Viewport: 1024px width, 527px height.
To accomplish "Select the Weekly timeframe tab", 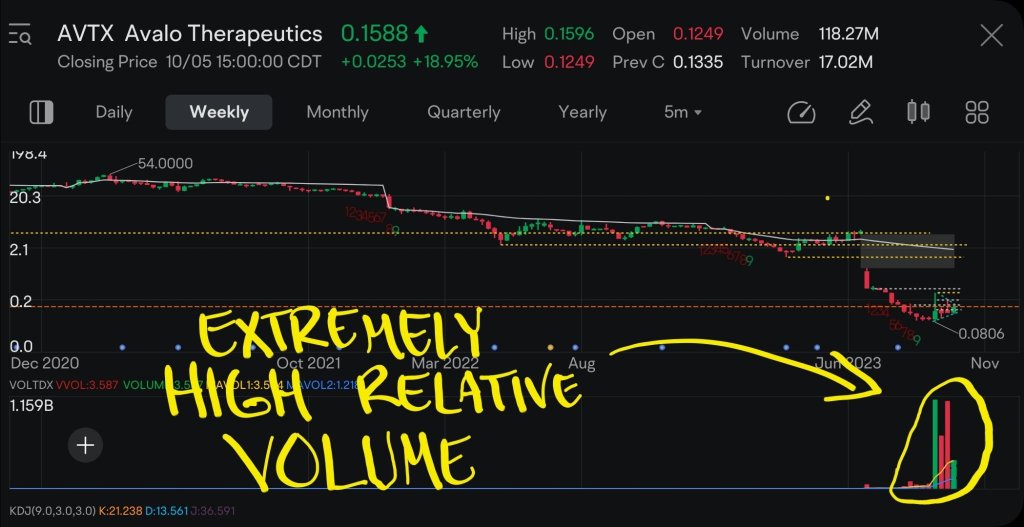I will point(219,112).
